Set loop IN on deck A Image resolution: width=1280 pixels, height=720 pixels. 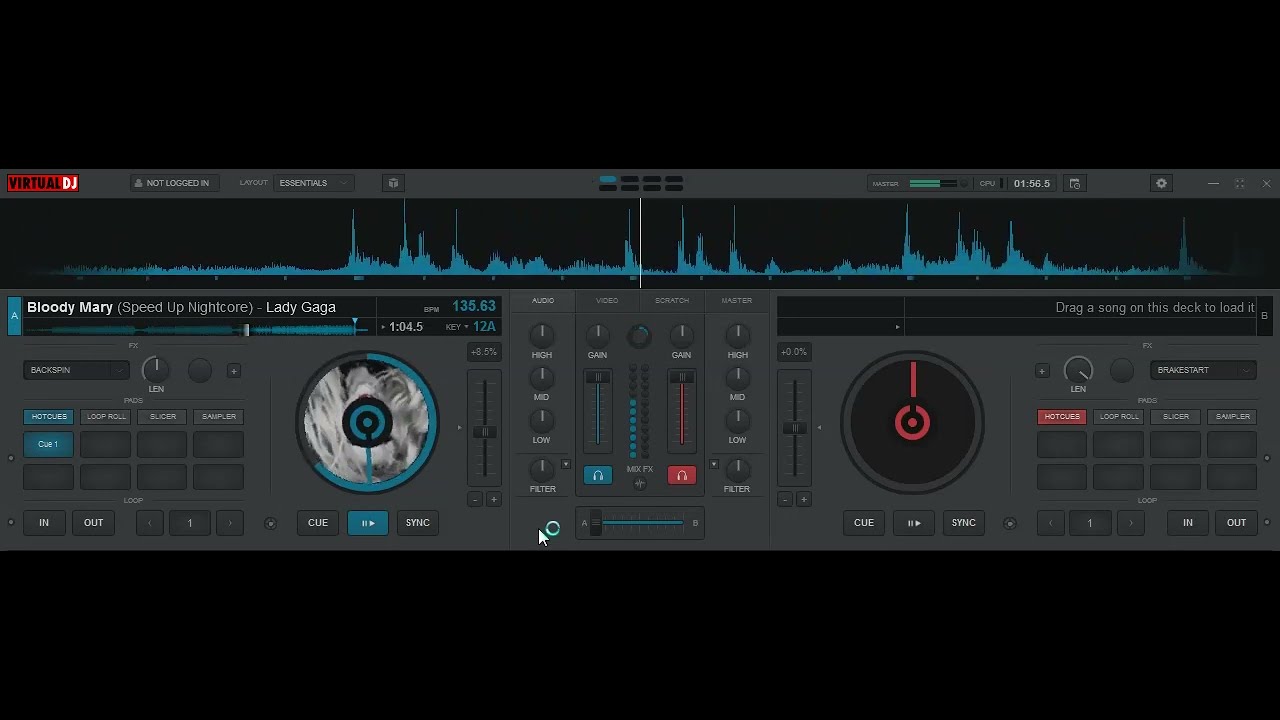tap(44, 523)
